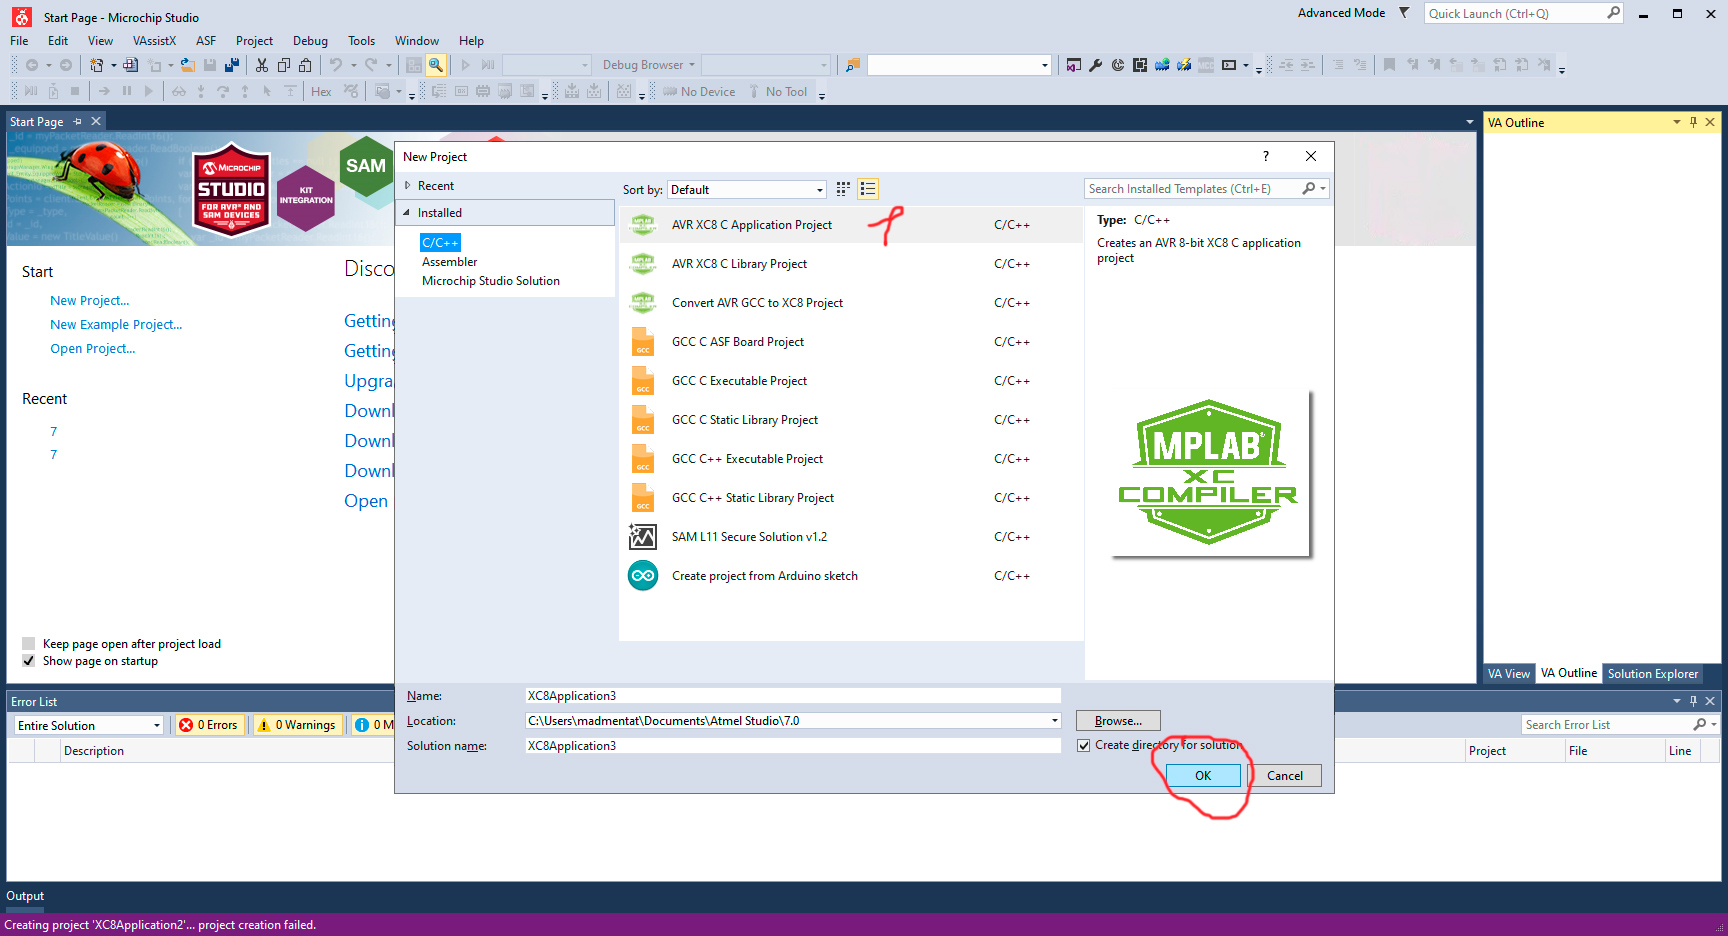Click the Copy icon in toolbar

(284, 65)
